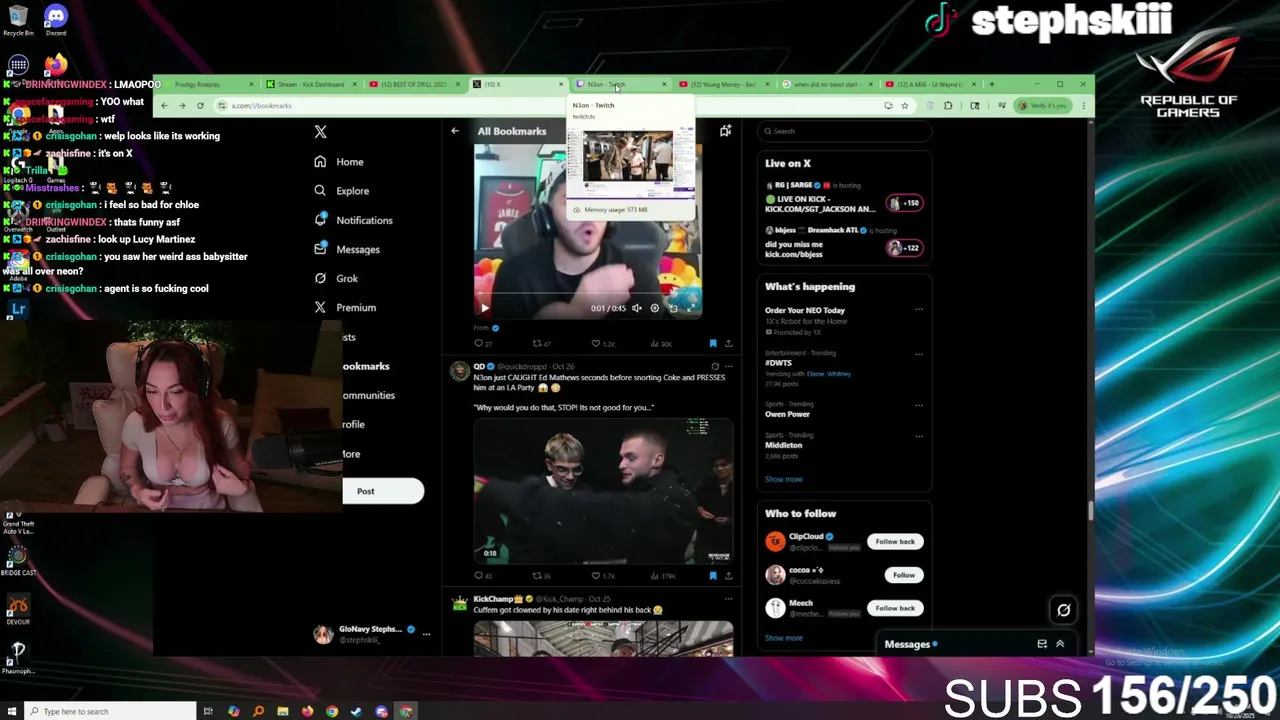Click the Post button
Viewport: 1280px width, 720px height.
point(383,491)
